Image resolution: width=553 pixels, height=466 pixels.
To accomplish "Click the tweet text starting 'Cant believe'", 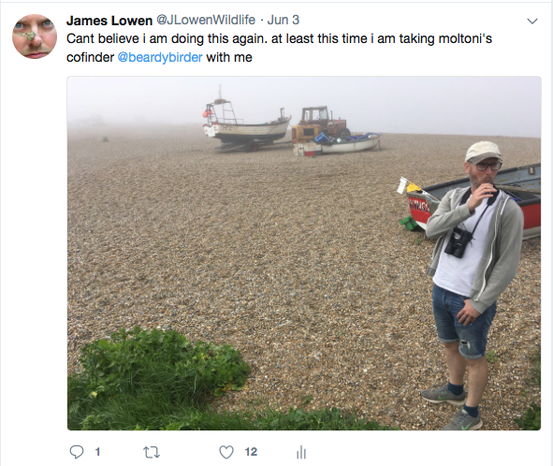I will coord(279,48).
